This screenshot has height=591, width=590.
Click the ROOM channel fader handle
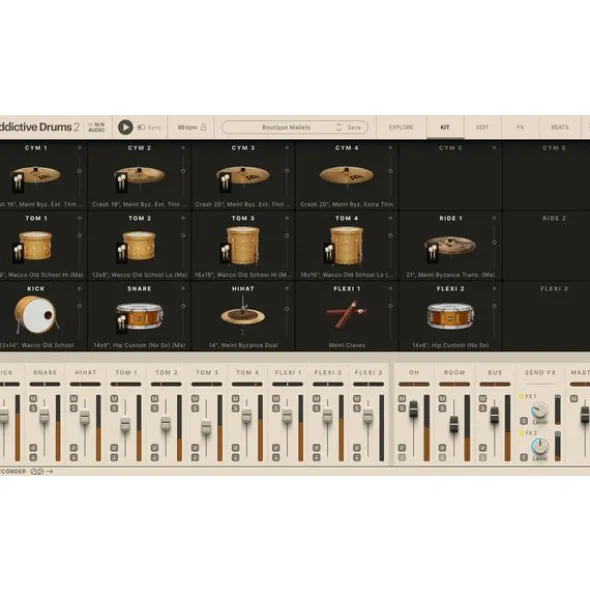[454, 424]
